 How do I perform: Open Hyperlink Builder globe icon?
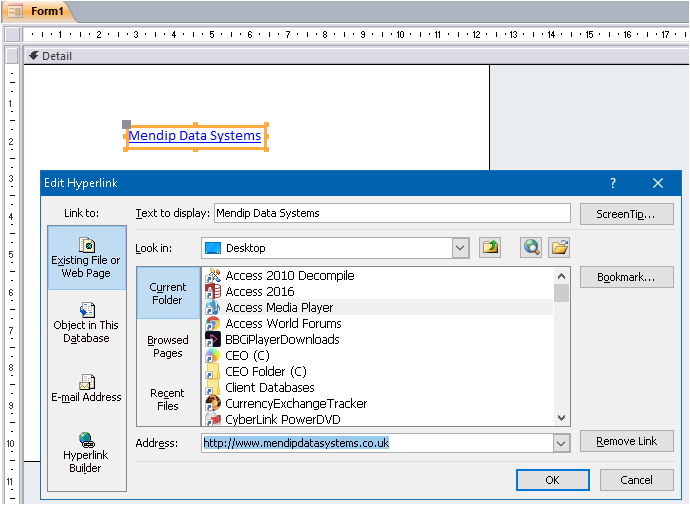(87, 439)
